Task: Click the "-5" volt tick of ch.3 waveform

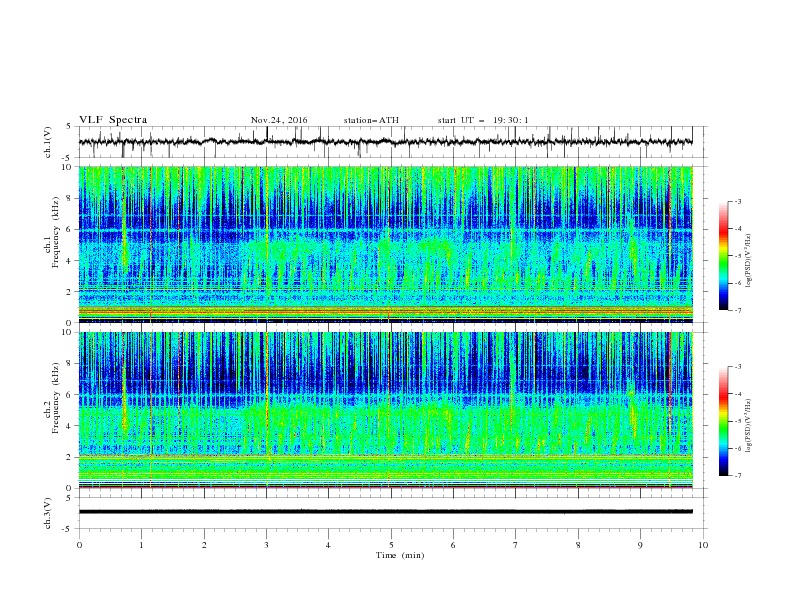Action: [67, 529]
